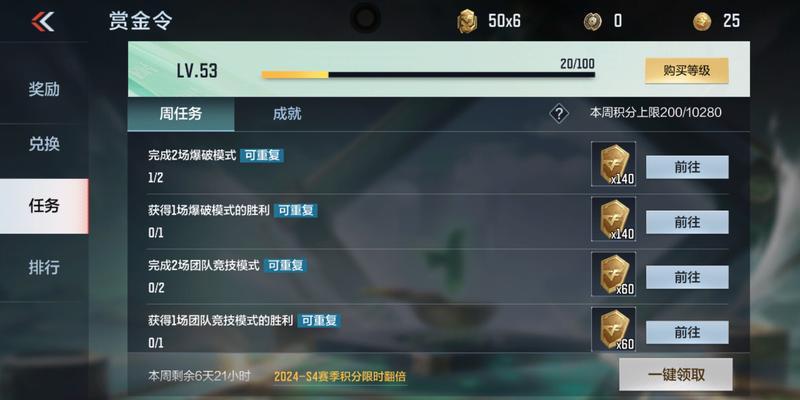This screenshot has width=800, height=400.
Task: Open the 兑换 sidebar section
Action: (44, 144)
